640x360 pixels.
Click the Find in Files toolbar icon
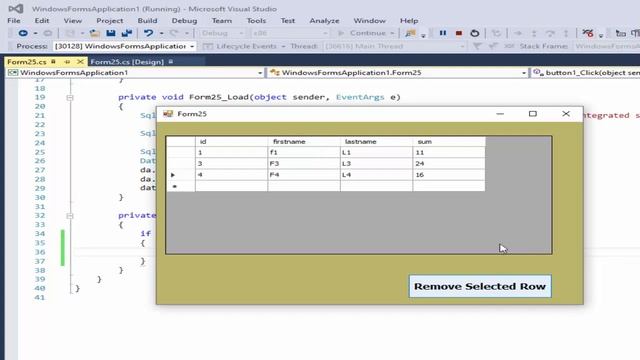click(x=410, y=33)
